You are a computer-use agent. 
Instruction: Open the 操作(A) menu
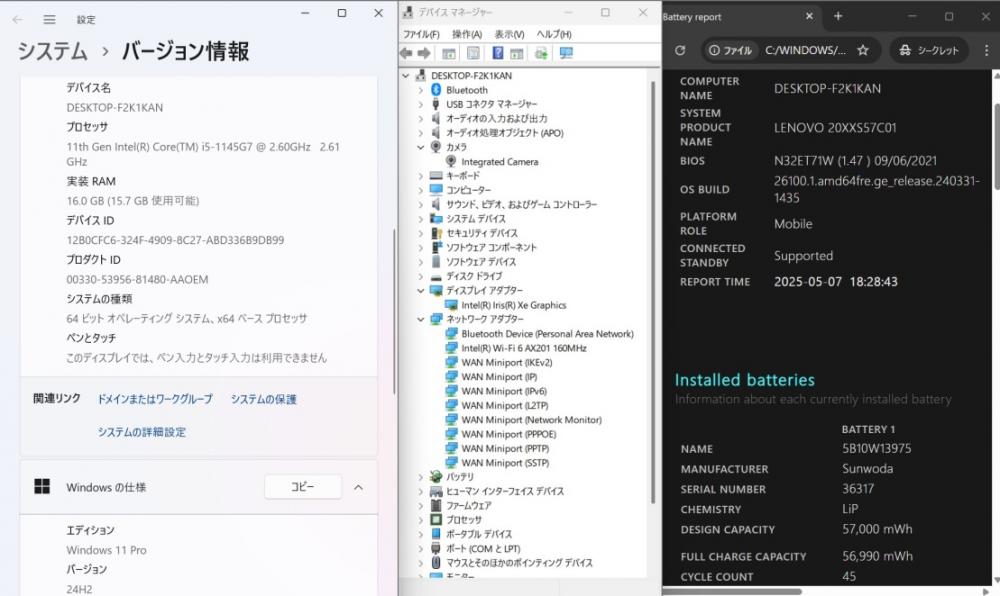[467, 34]
